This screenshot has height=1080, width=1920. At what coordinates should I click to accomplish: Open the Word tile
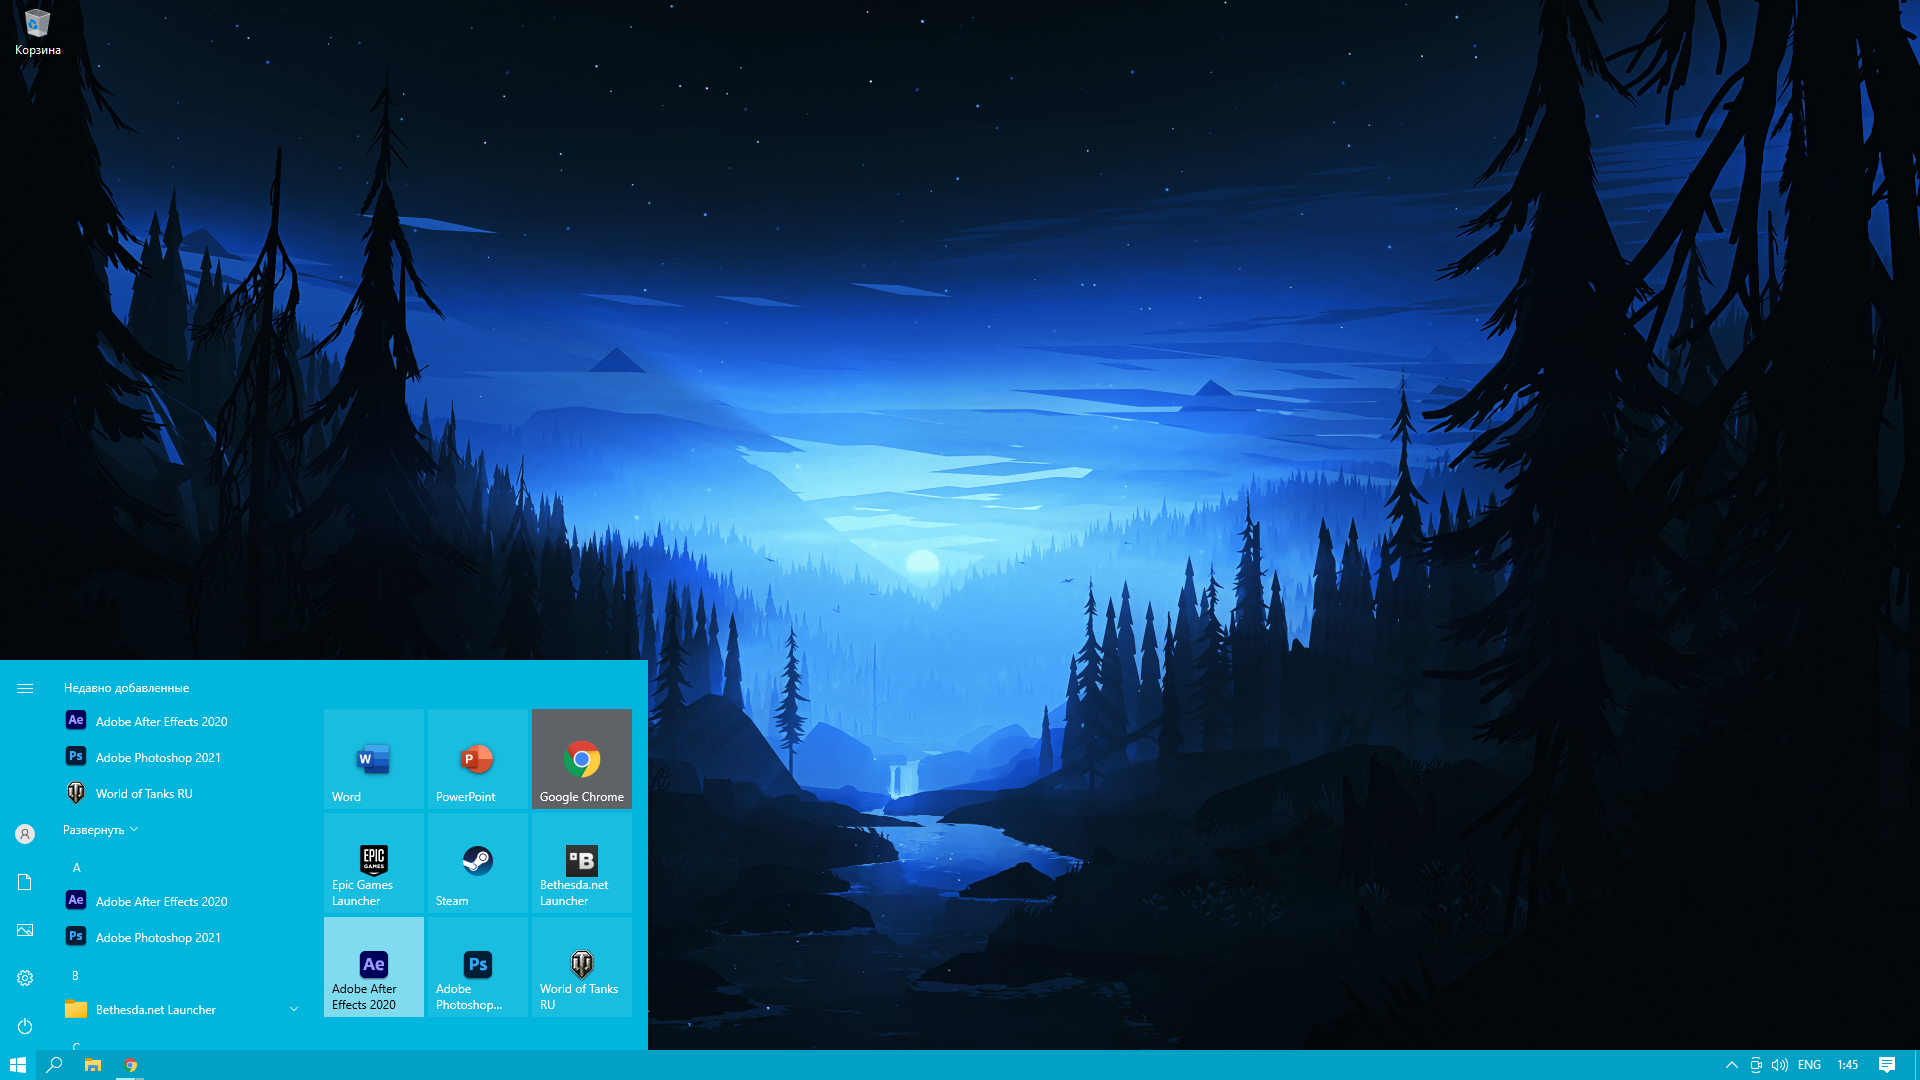374,758
